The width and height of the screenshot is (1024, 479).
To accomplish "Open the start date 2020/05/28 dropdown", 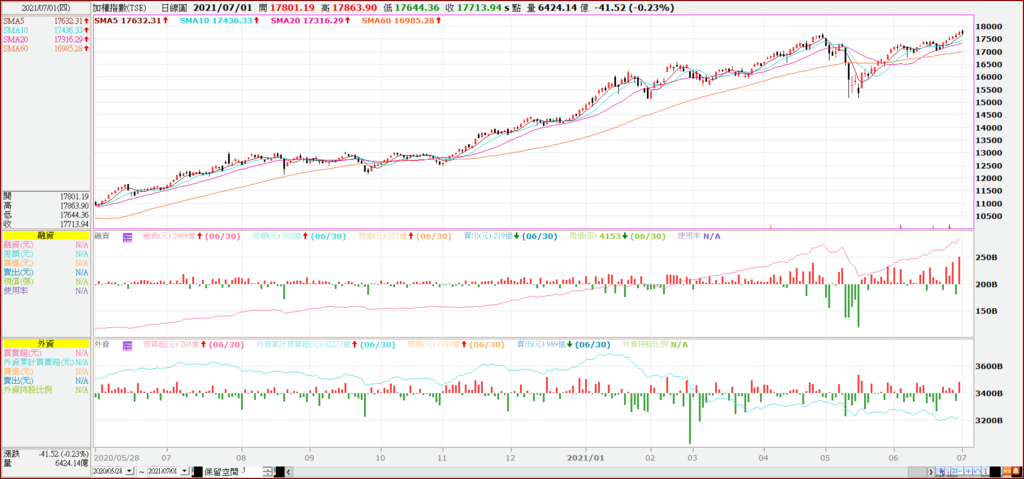I will pyautogui.click(x=129, y=471).
